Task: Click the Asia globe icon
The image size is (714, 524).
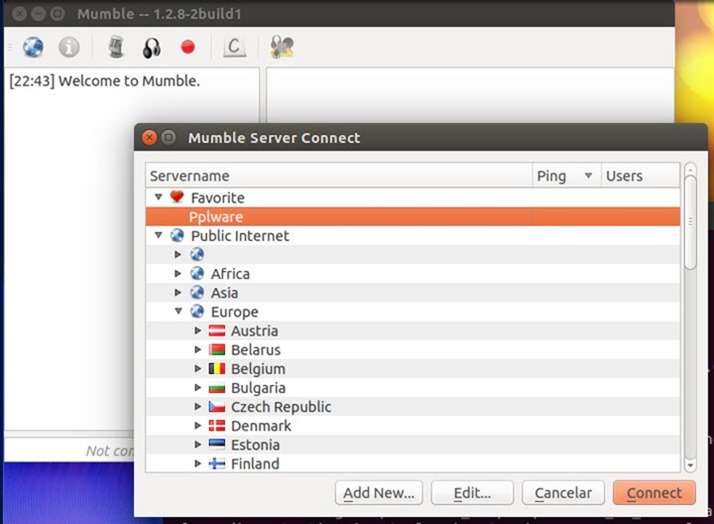Action: click(x=197, y=292)
